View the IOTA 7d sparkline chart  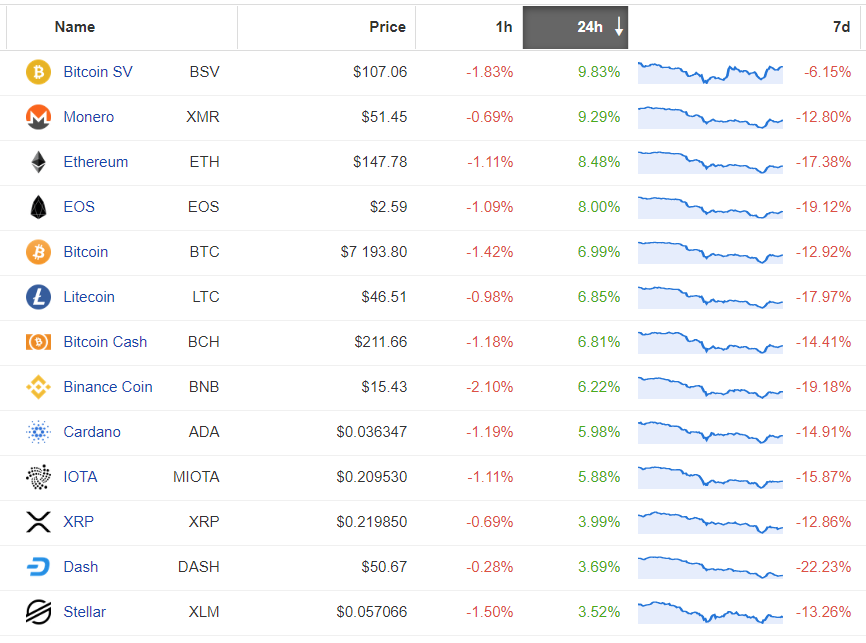coord(710,478)
